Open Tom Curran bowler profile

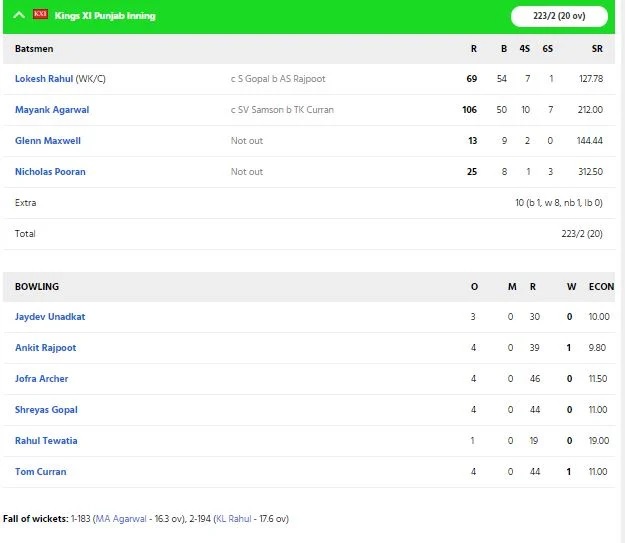pos(41,472)
